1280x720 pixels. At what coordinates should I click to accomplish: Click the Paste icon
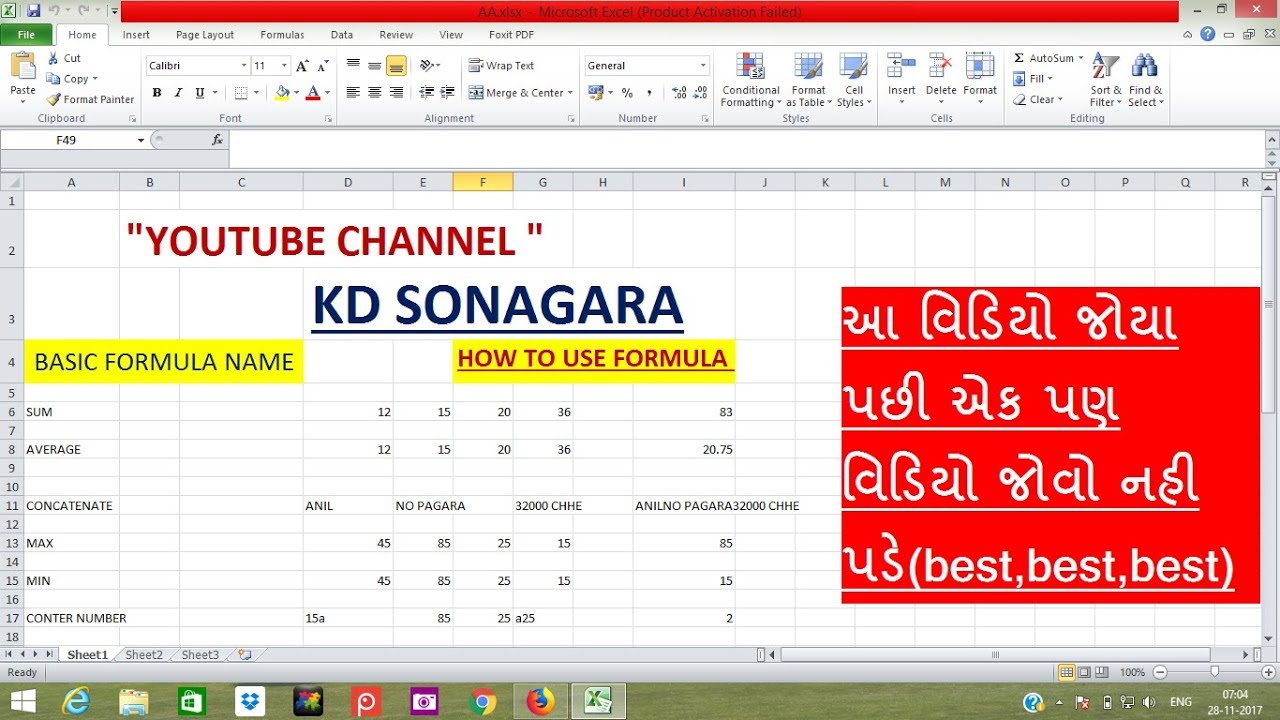tap(22, 67)
